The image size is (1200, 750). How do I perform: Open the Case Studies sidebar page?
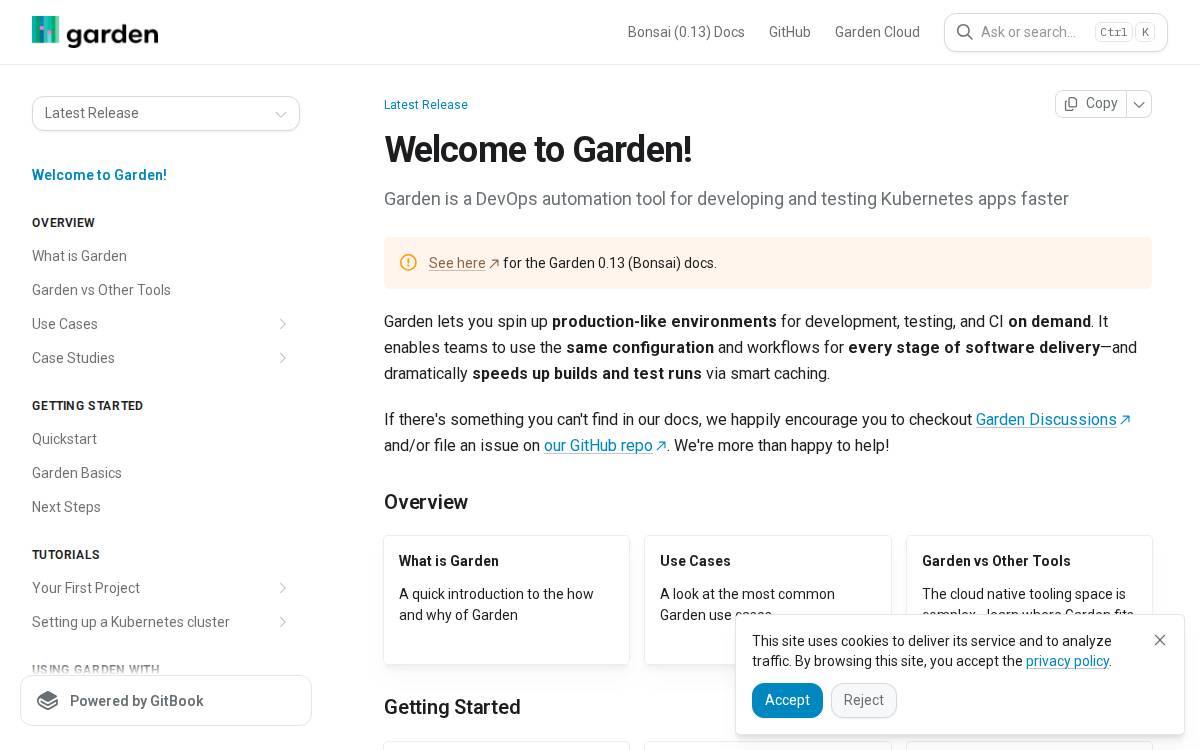coord(73,358)
